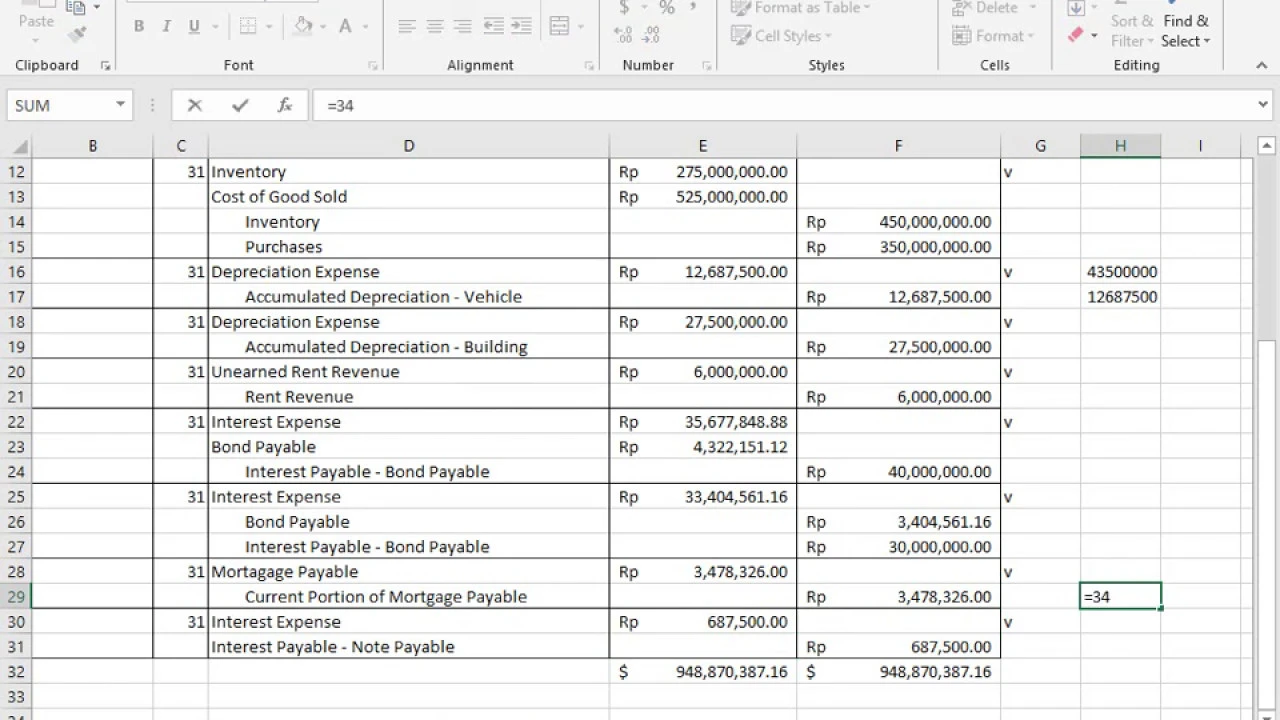Cancel formula entry with X
This screenshot has width=1280, height=720.
click(194, 105)
